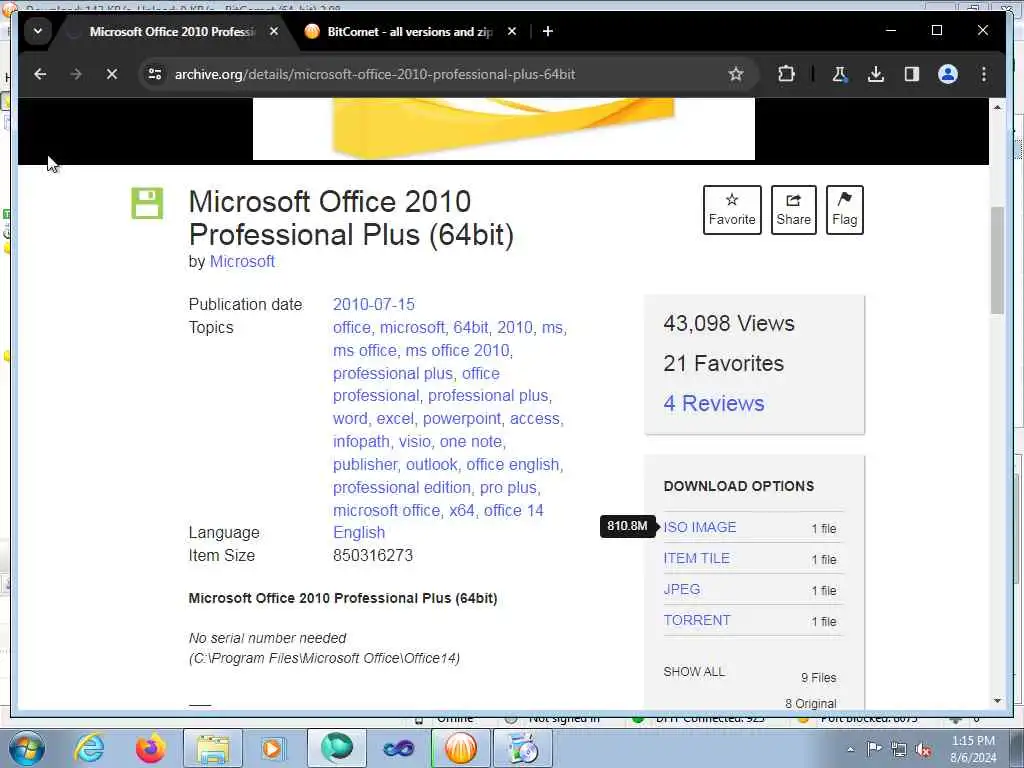Launch Internet Explorer from taskbar

tap(89, 748)
